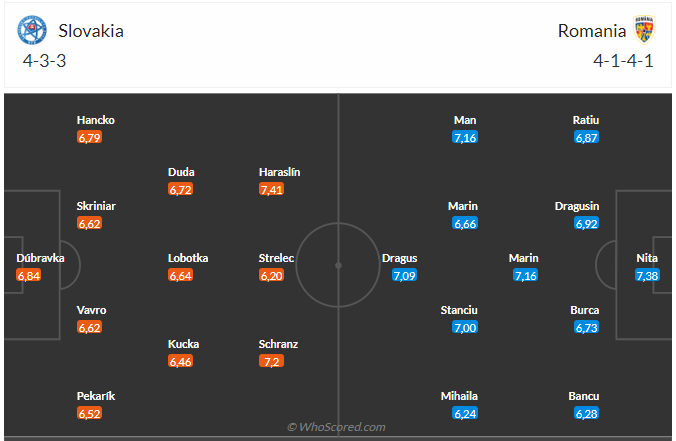Select the Romania team name

click(x=591, y=30)
